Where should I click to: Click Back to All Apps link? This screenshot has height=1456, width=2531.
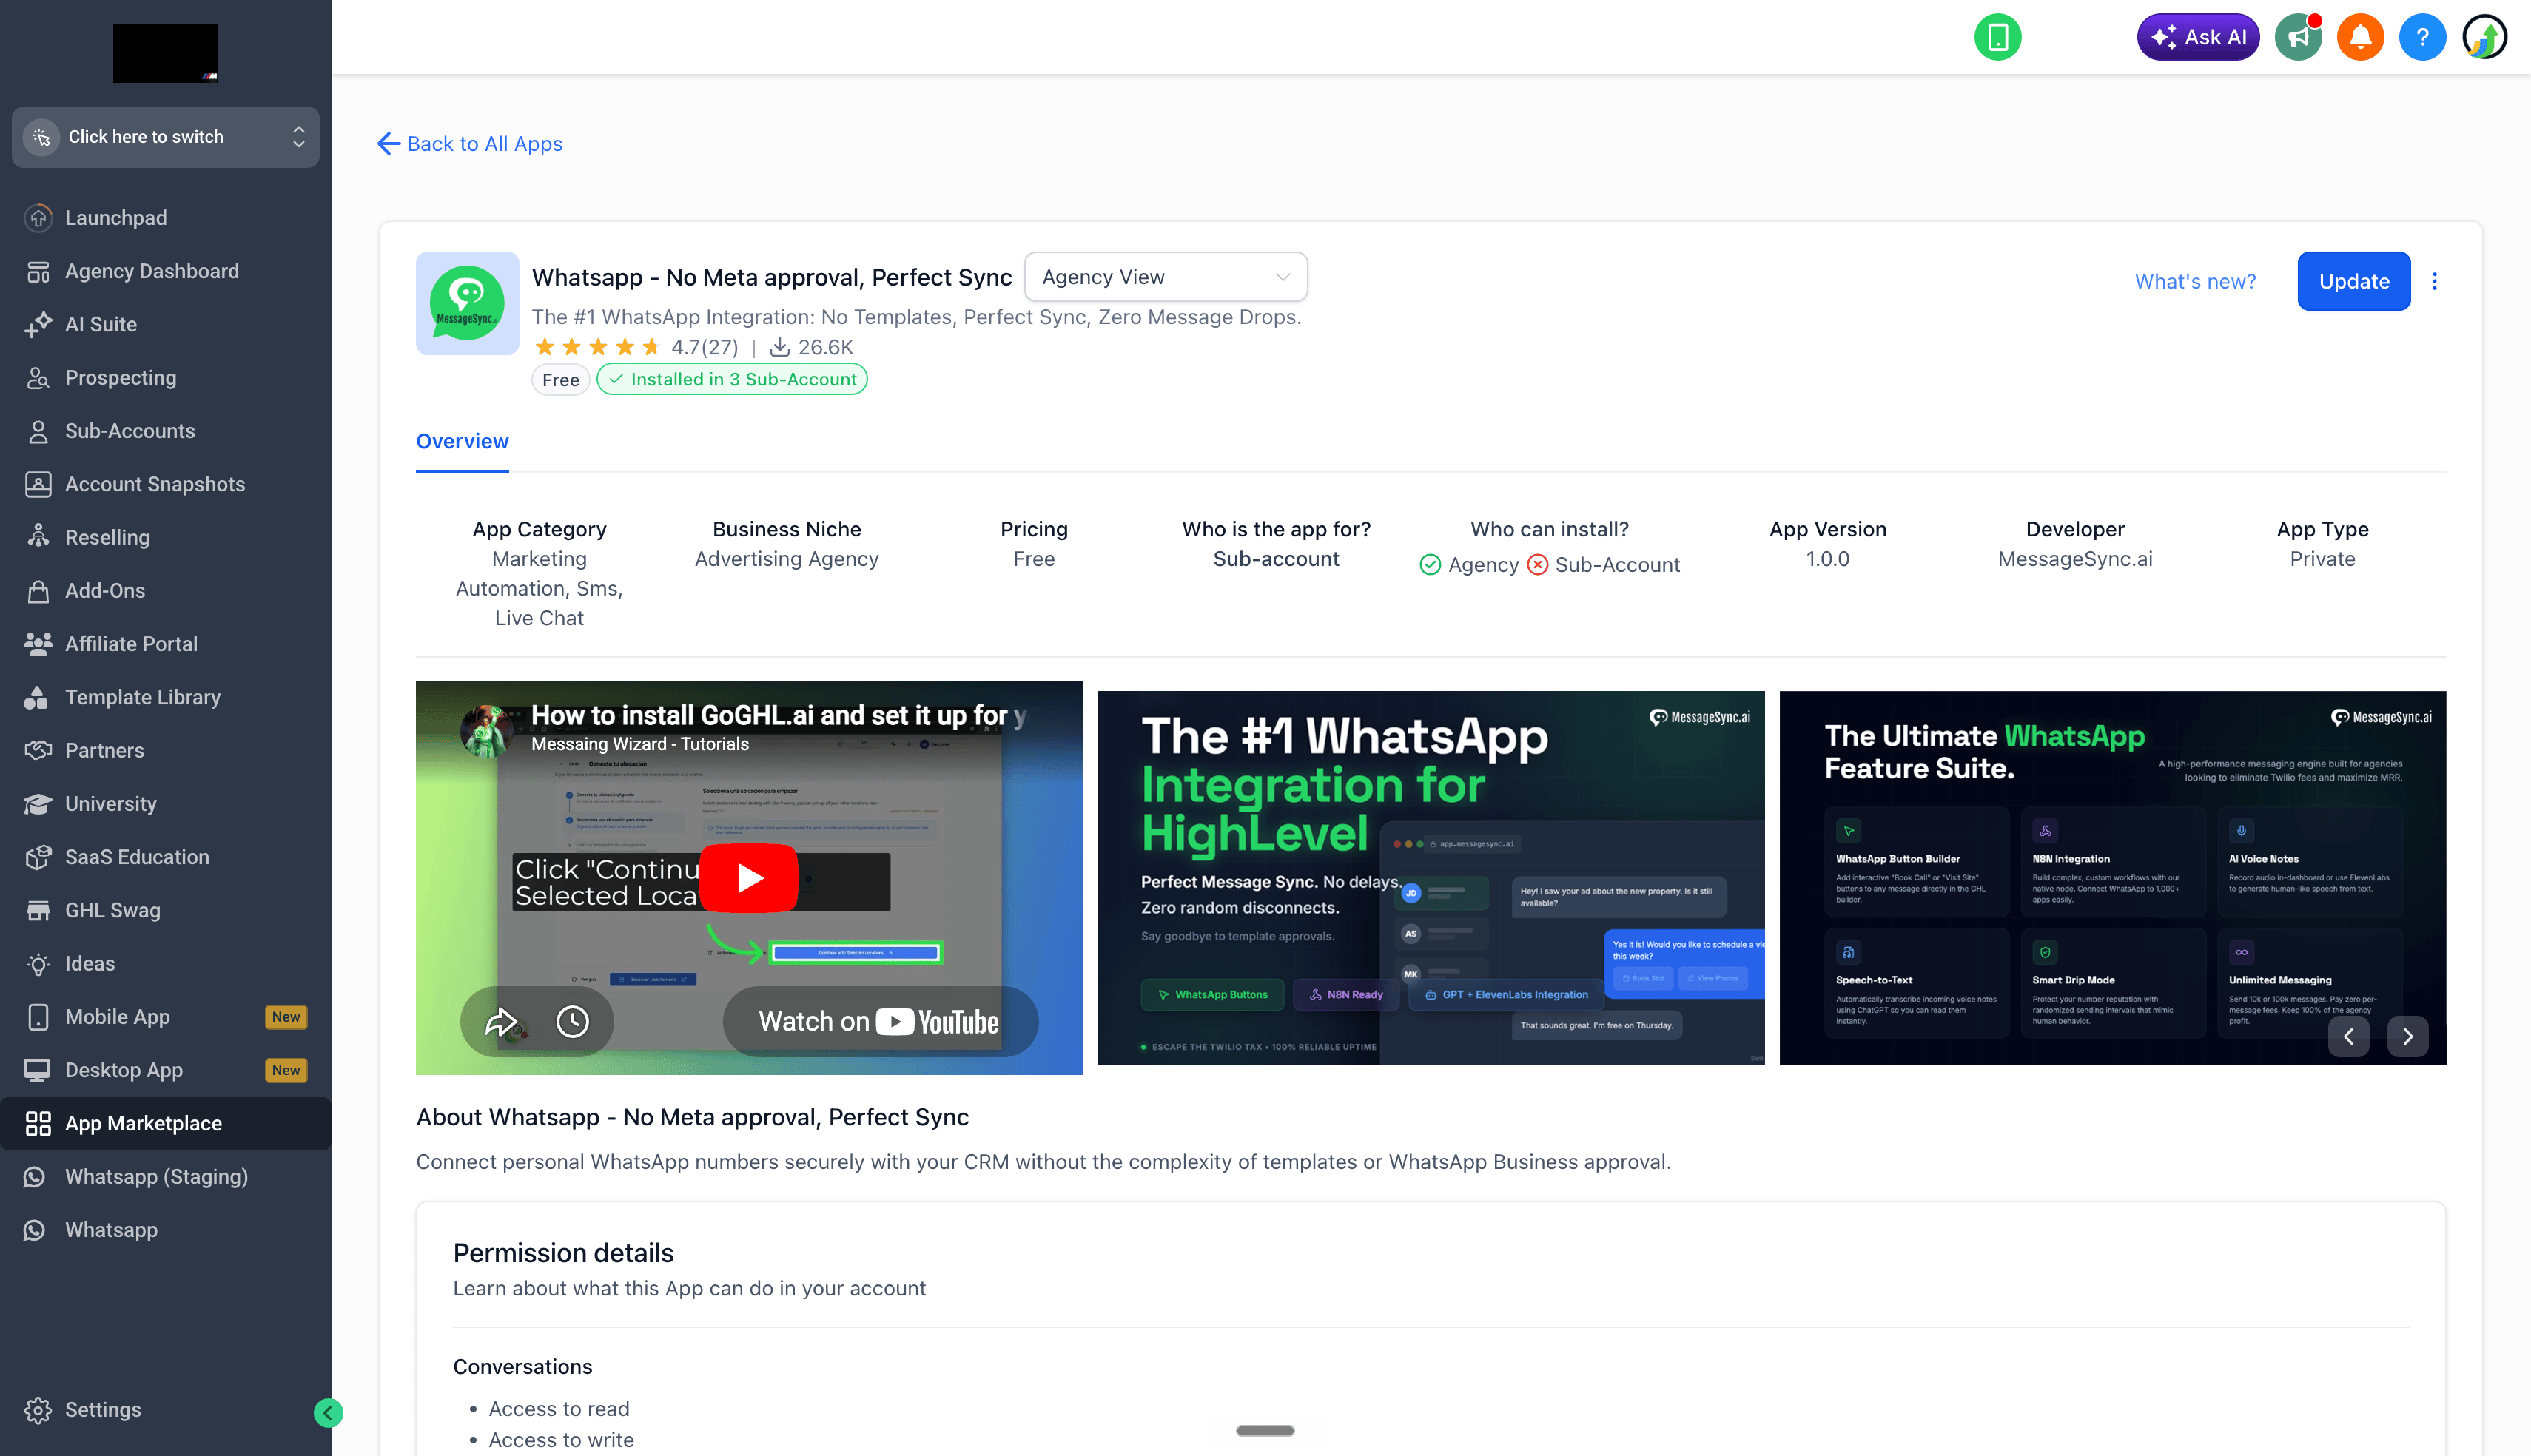(470, 144)
